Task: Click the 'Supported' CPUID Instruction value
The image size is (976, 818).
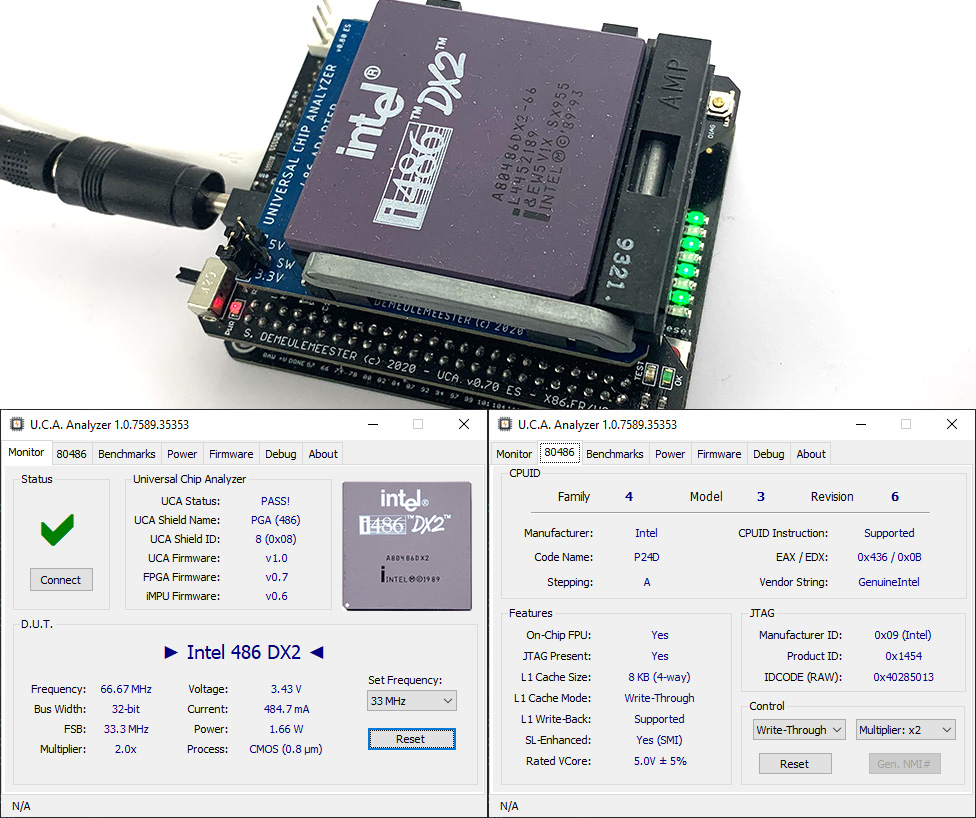Action: [x=889, y=533]
